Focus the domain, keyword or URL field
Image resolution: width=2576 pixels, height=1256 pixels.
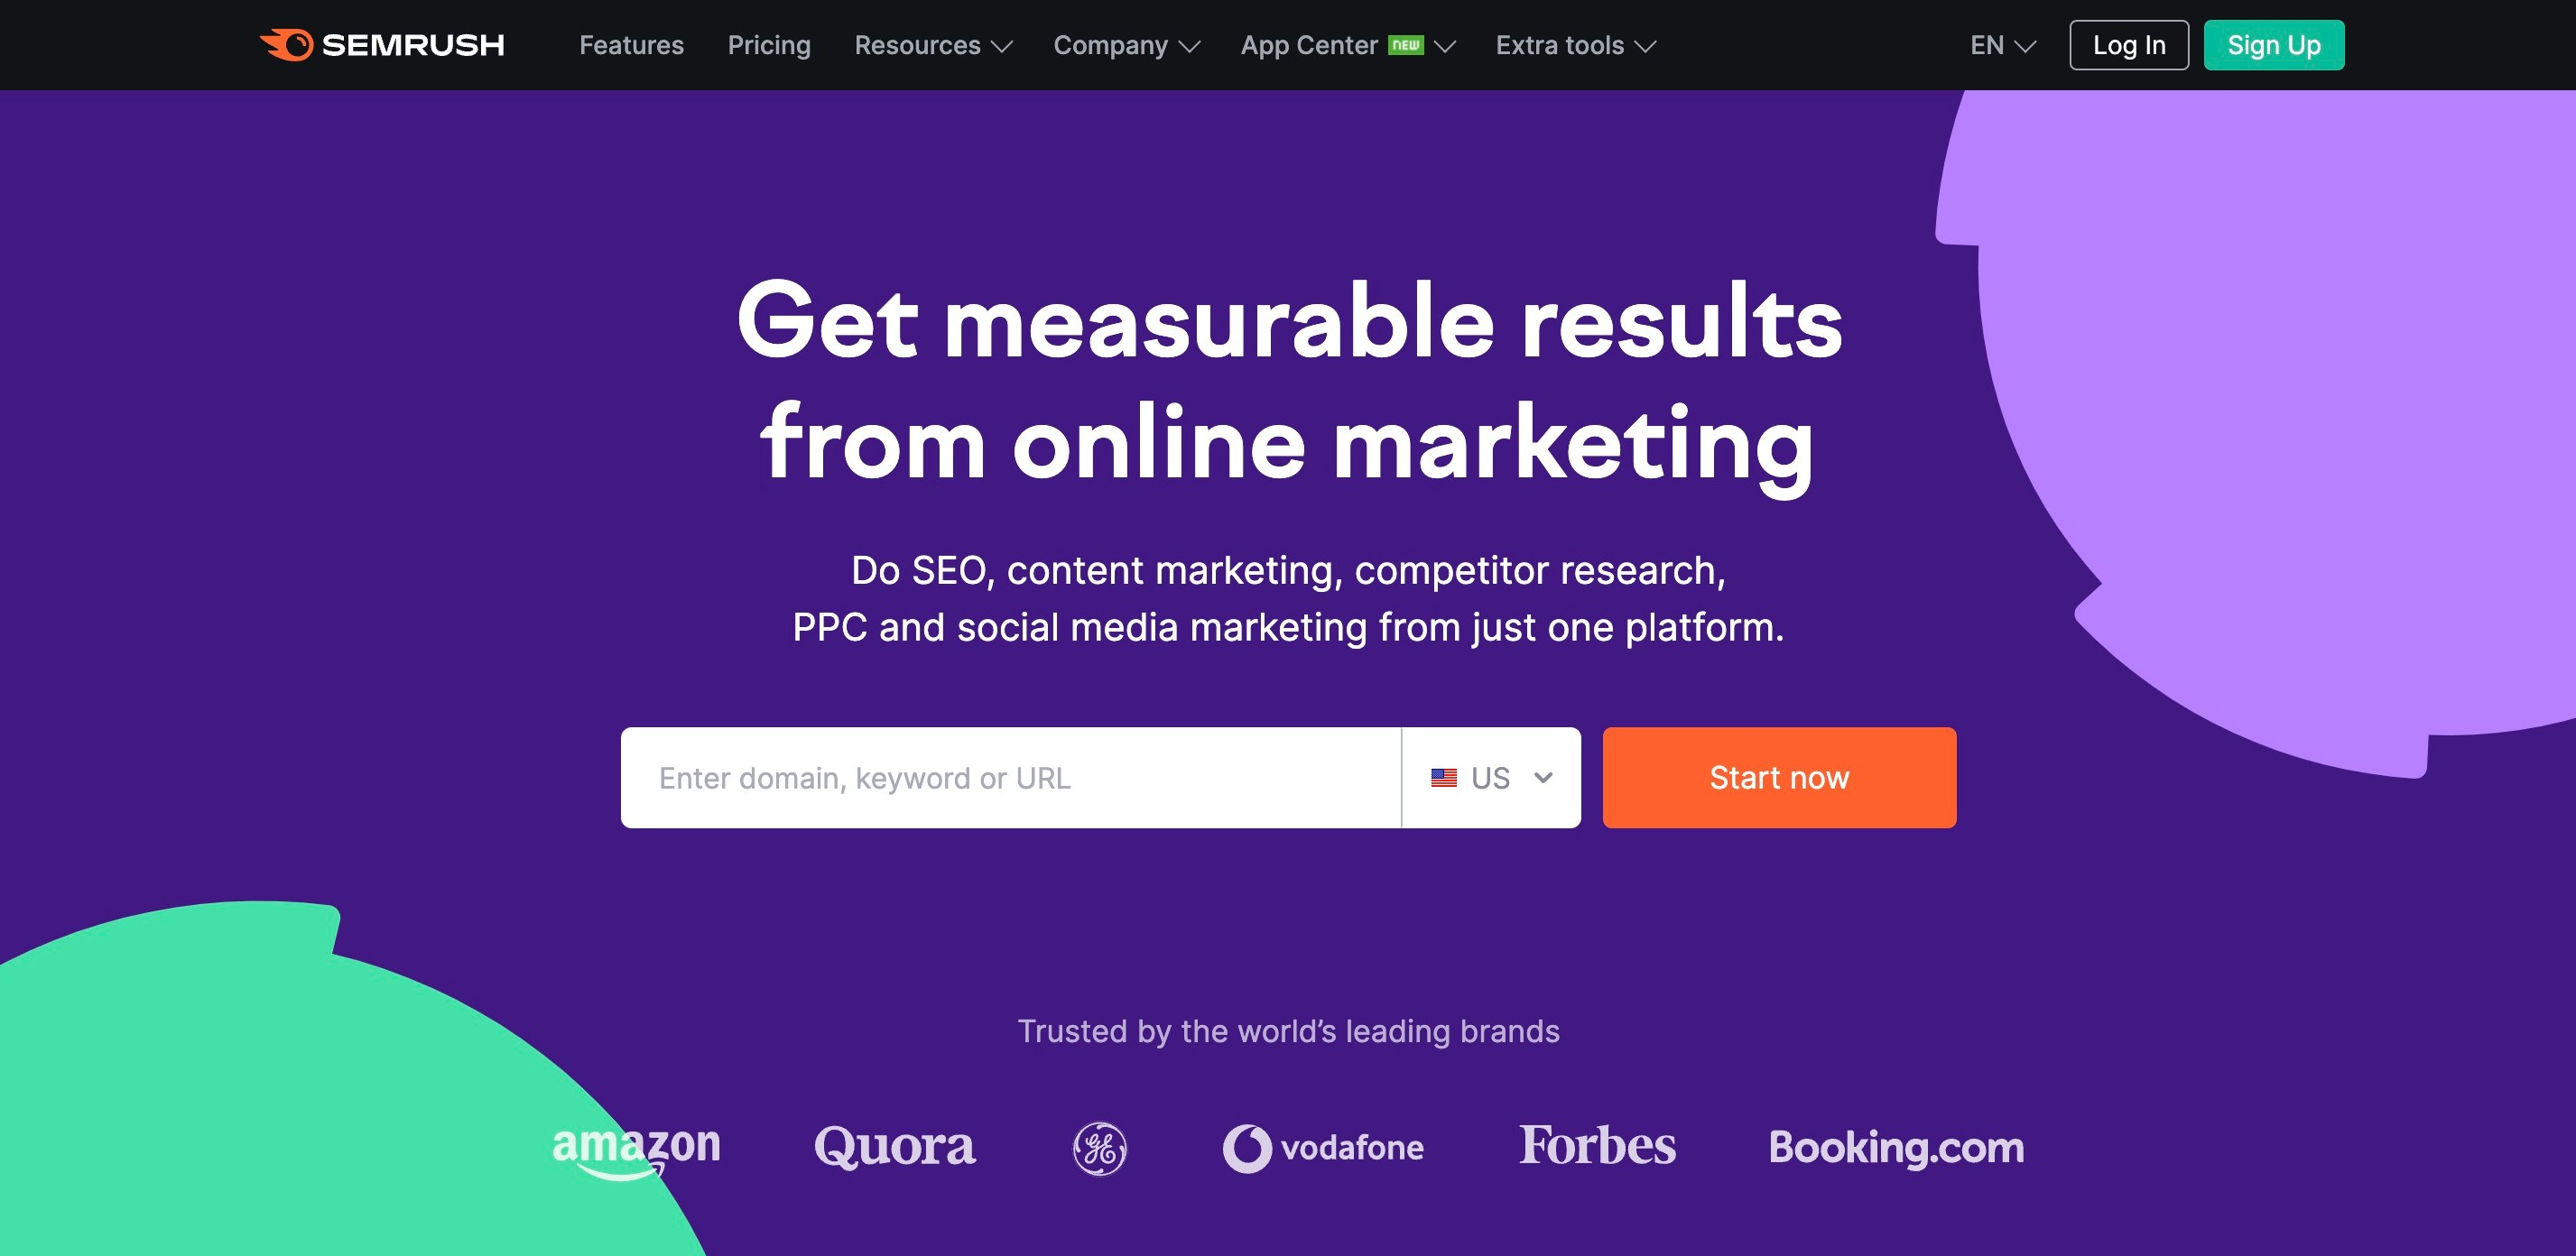pos(1010,777)
